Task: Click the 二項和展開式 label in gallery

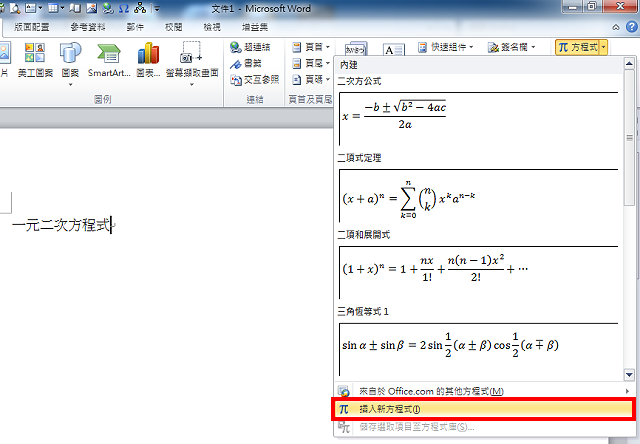Action: click(x=364, y=235)
